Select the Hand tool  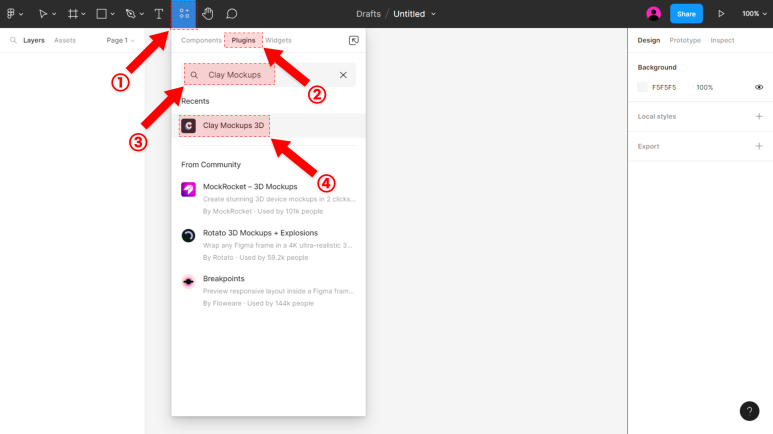click(x=208, y=14)
